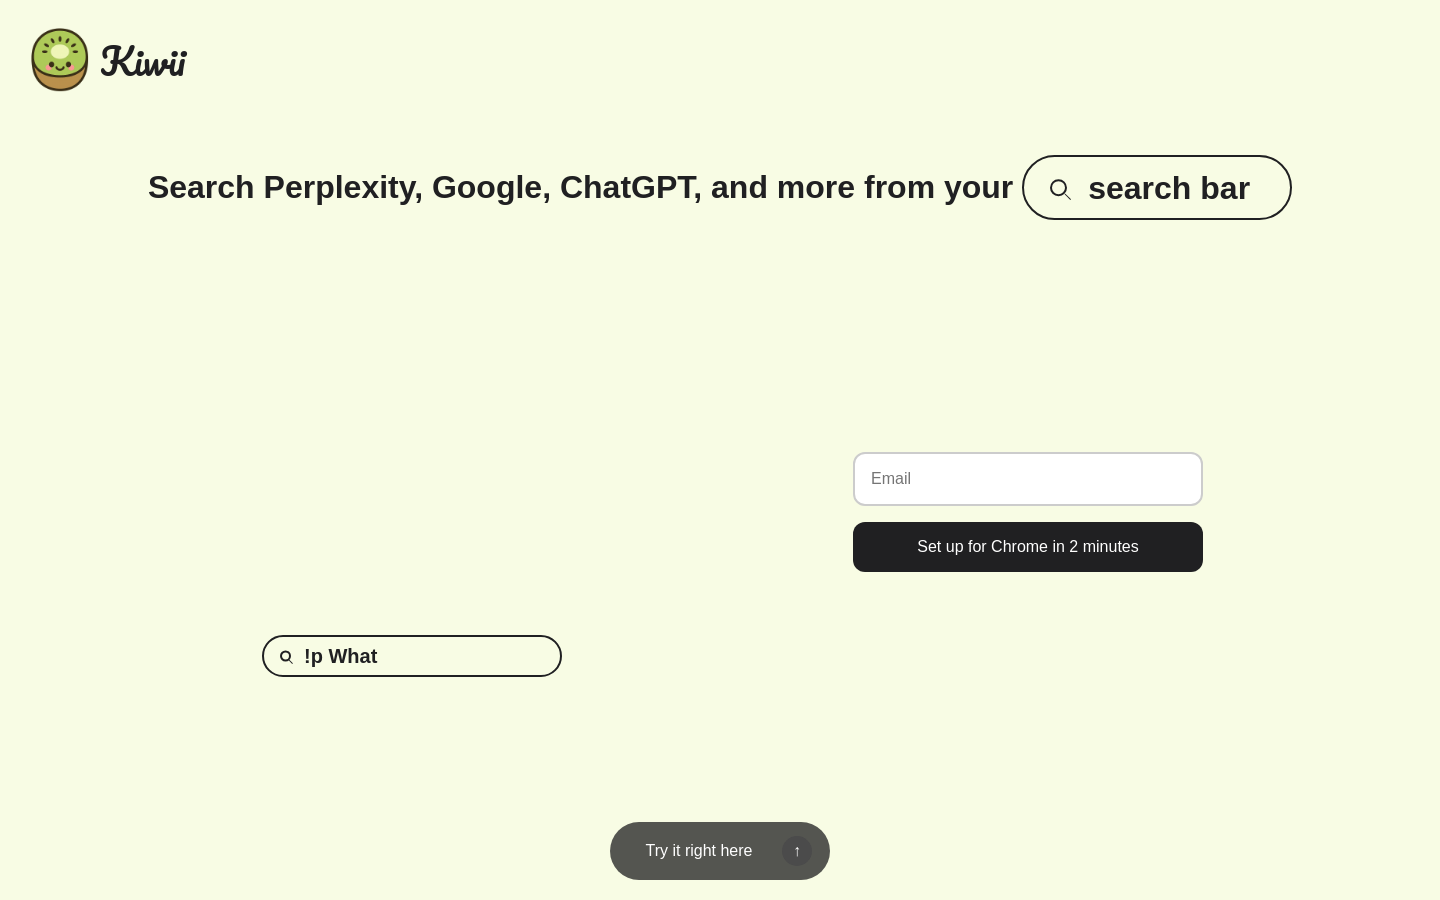Click the magnifier icon beside '!p What'
The image size is (1440, 900).
pyautogui.click(x=286, y=657)
